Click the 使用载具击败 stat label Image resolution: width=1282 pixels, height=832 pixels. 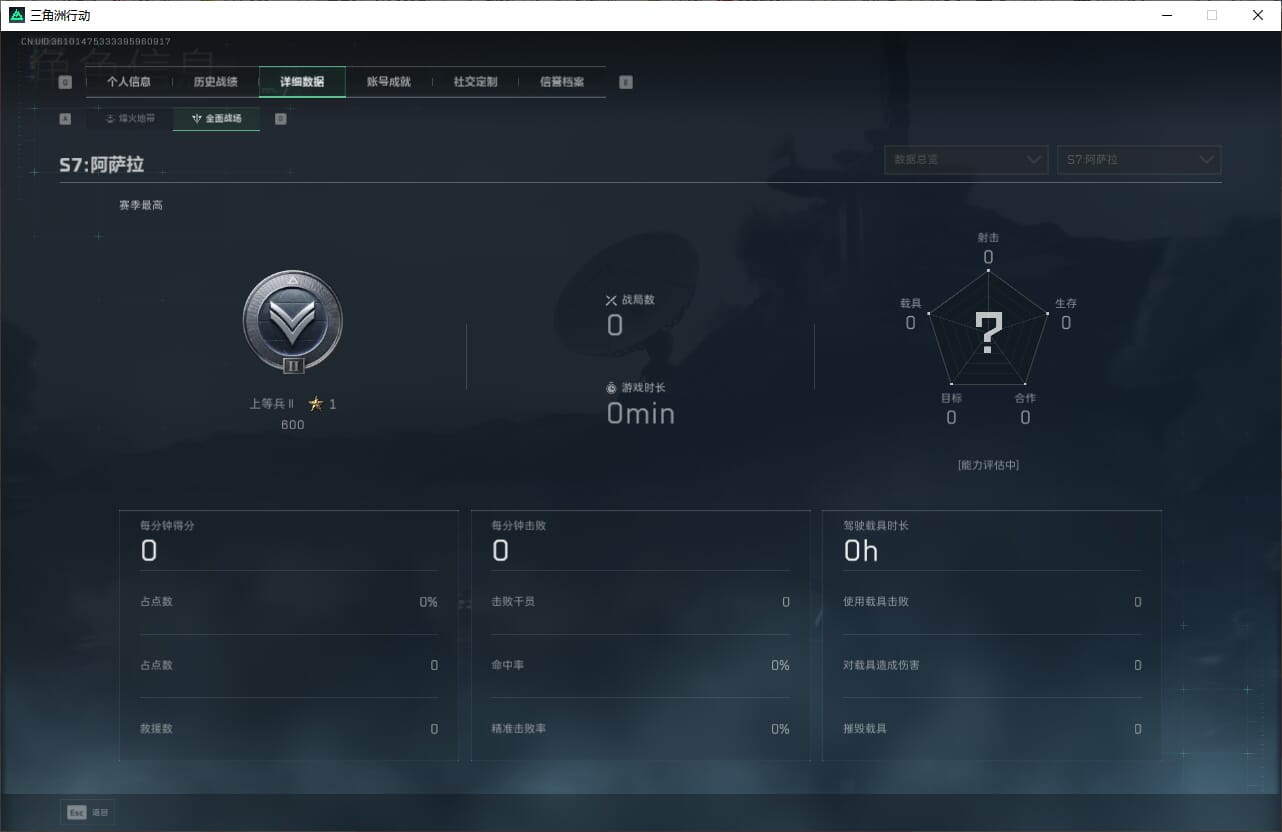876,602
